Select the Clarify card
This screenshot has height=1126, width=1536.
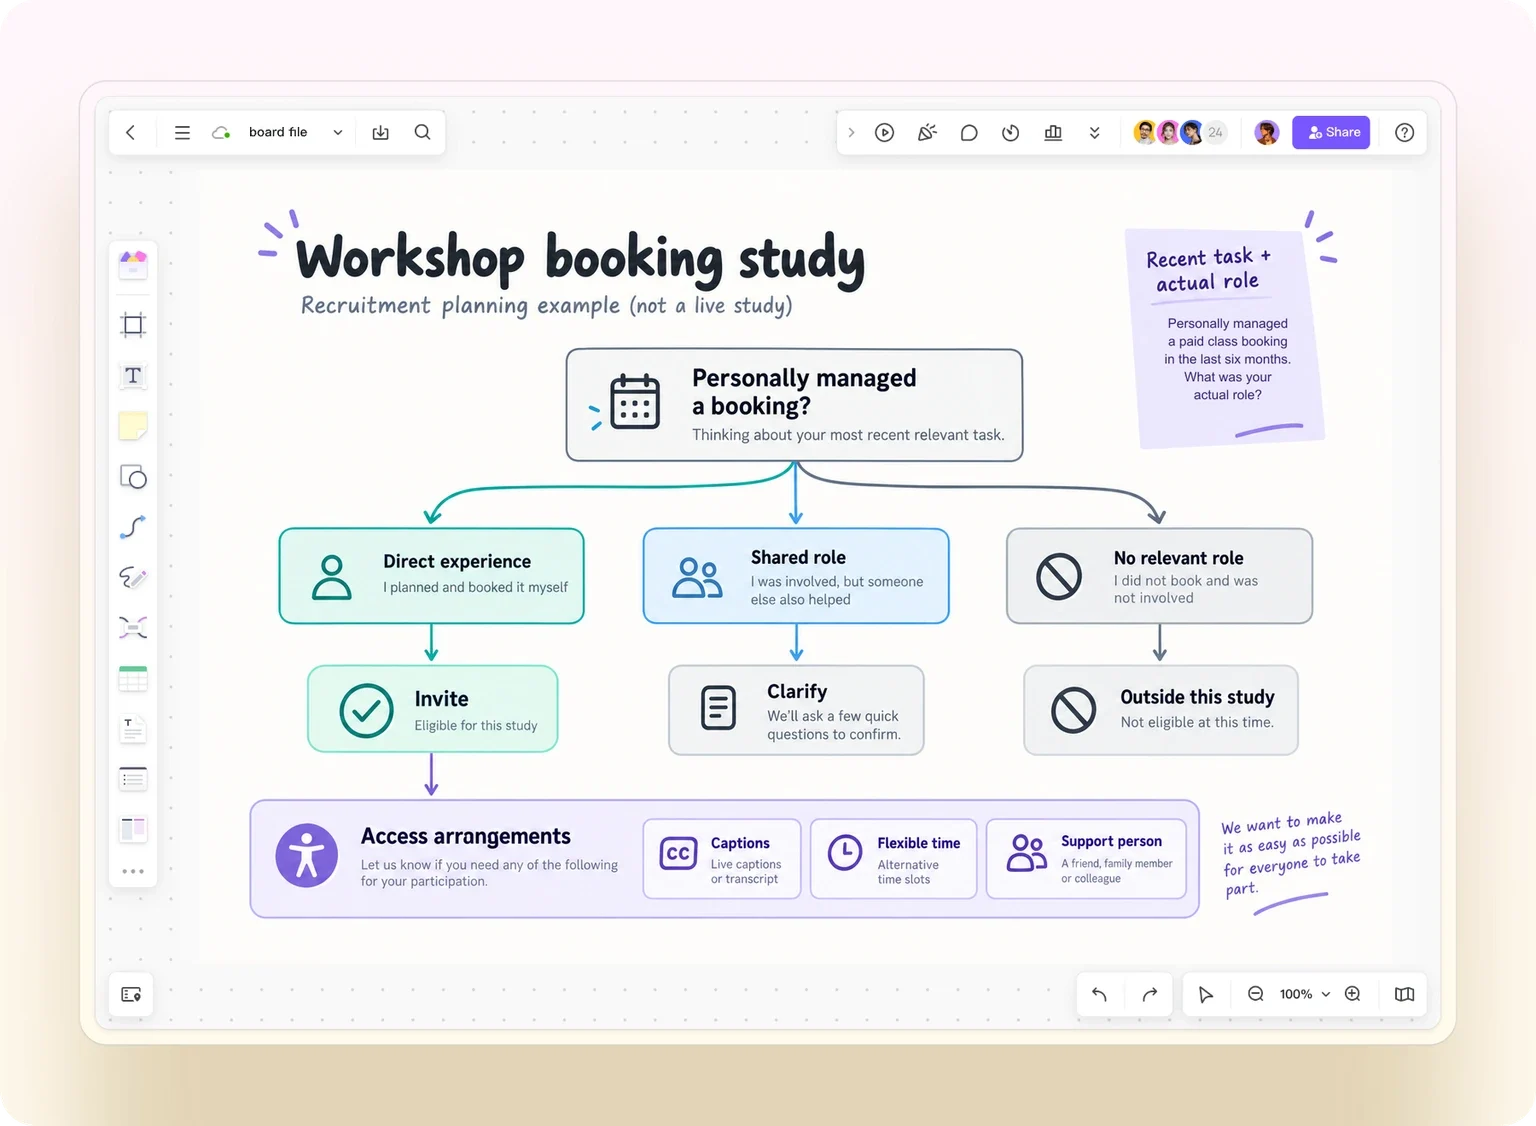click(796, 710)
